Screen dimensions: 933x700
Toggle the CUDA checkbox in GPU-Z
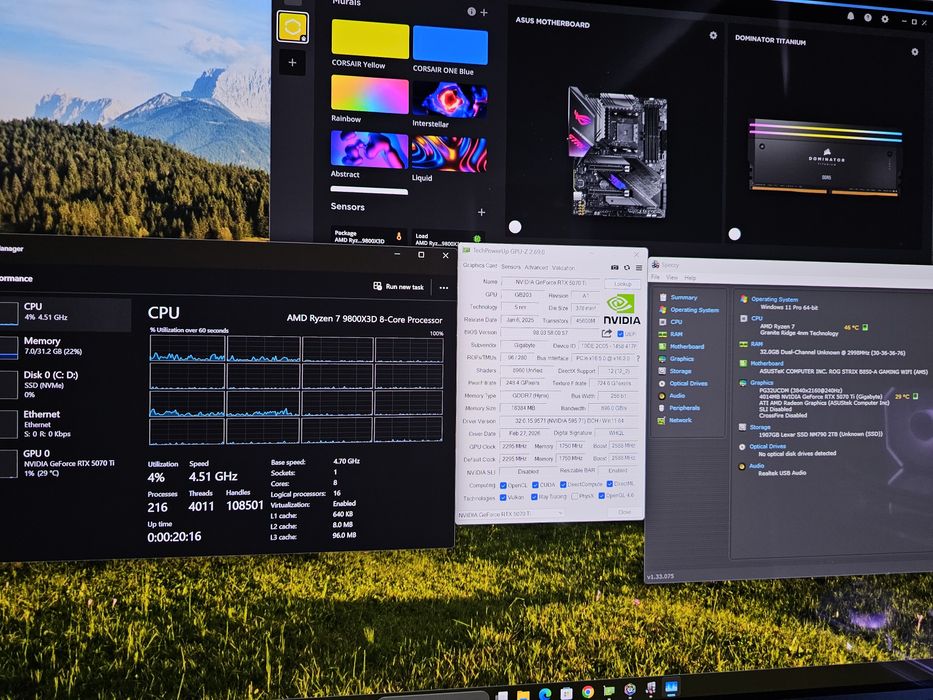coord(535,485)
